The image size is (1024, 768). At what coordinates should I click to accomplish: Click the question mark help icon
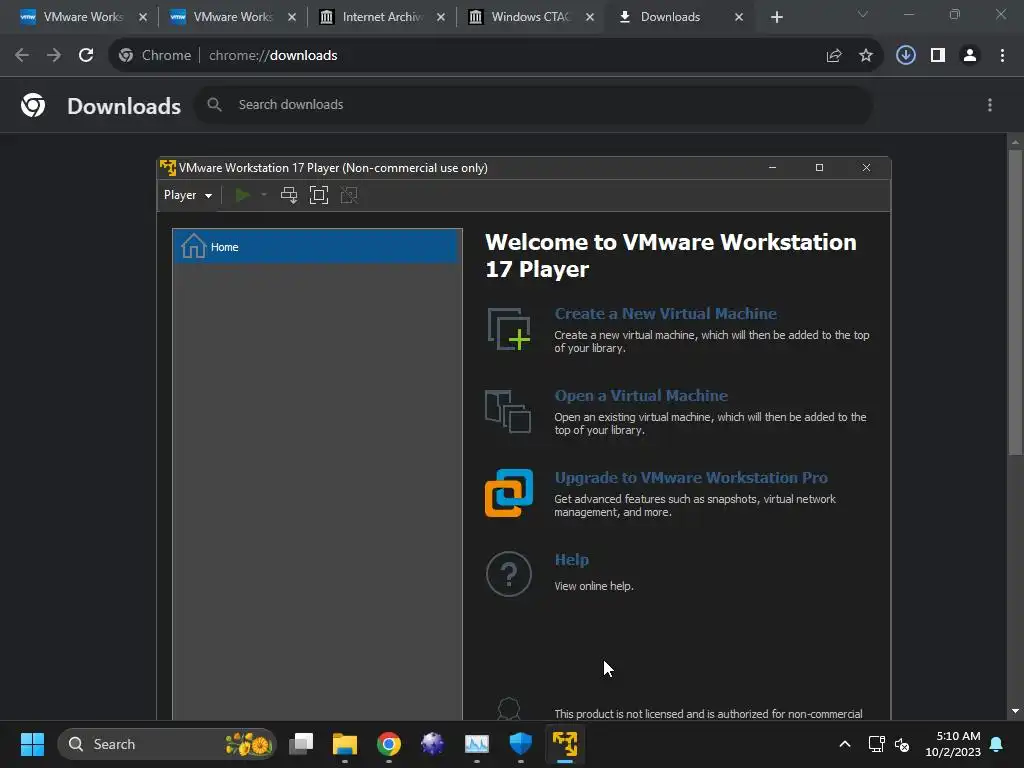509,574
